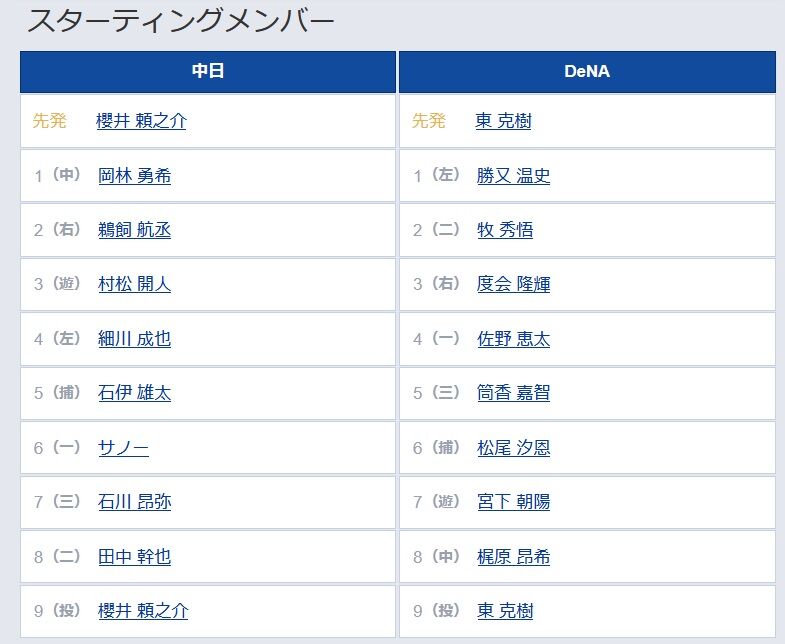Click cleanup hitter 佐野 恵太
785x644 pixels.
pyautogui.click(x=514, y=339)
